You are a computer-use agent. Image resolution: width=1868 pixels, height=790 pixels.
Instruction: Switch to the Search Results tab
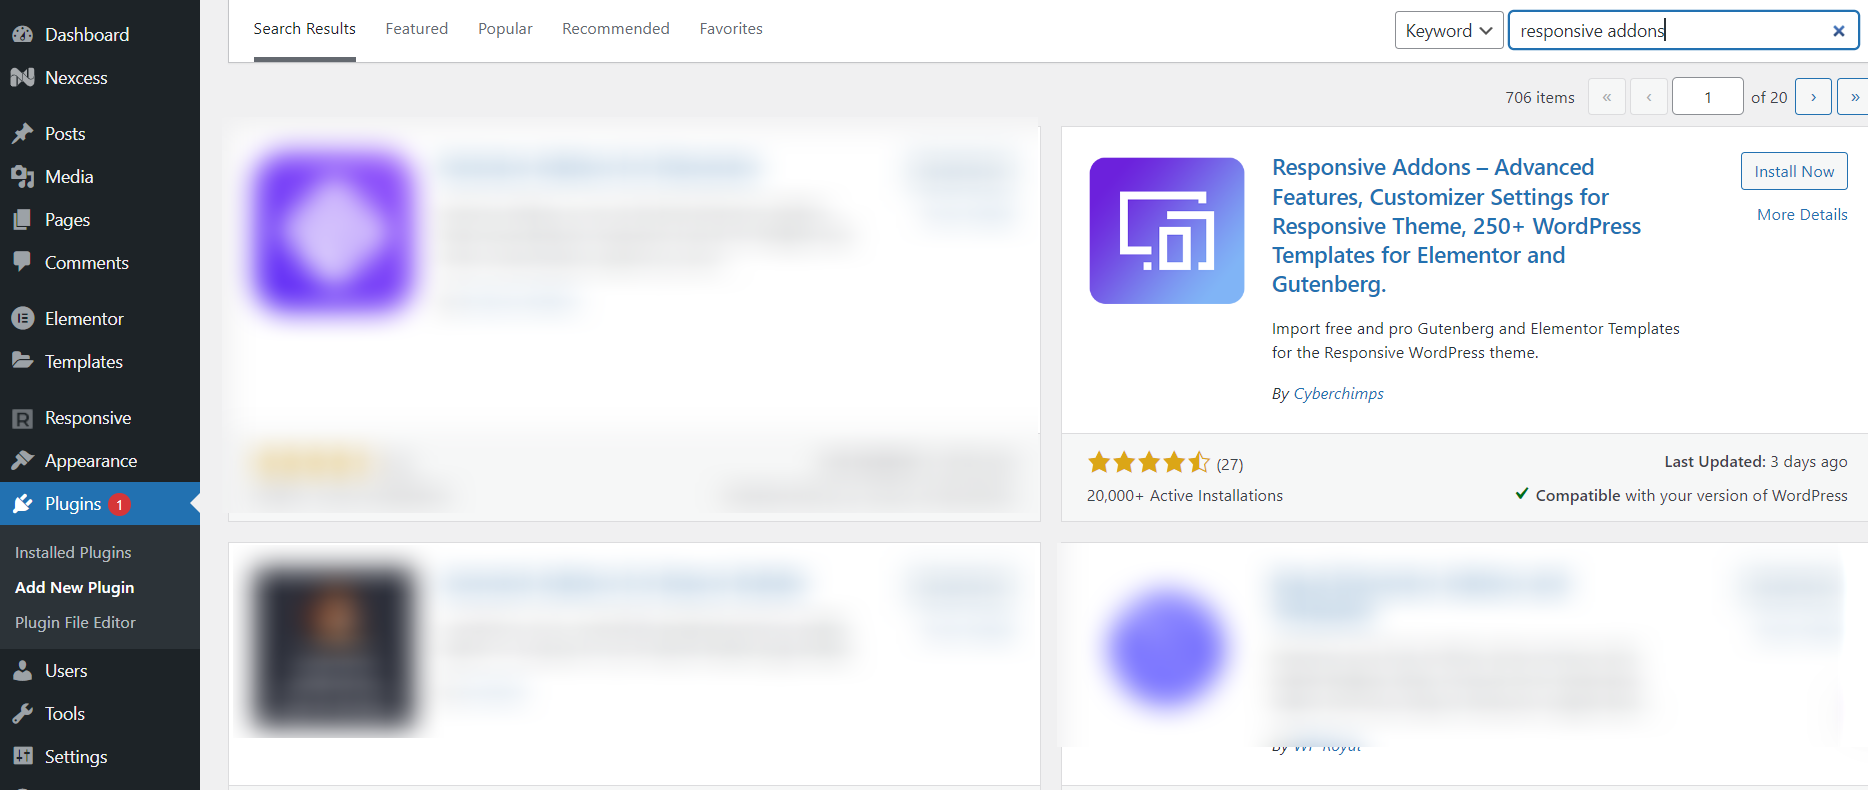point(304,30)
